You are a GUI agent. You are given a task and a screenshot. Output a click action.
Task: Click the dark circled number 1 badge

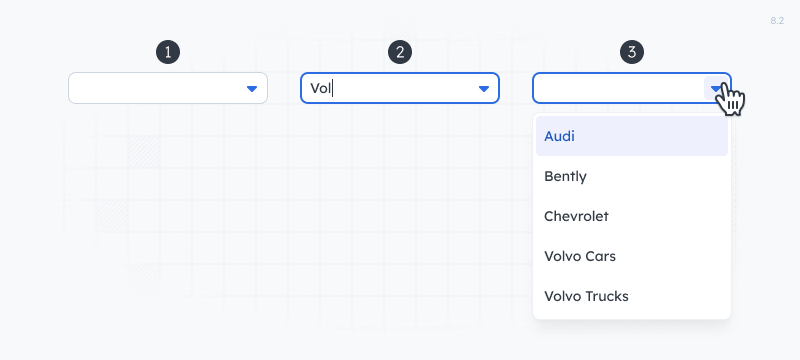168,52
